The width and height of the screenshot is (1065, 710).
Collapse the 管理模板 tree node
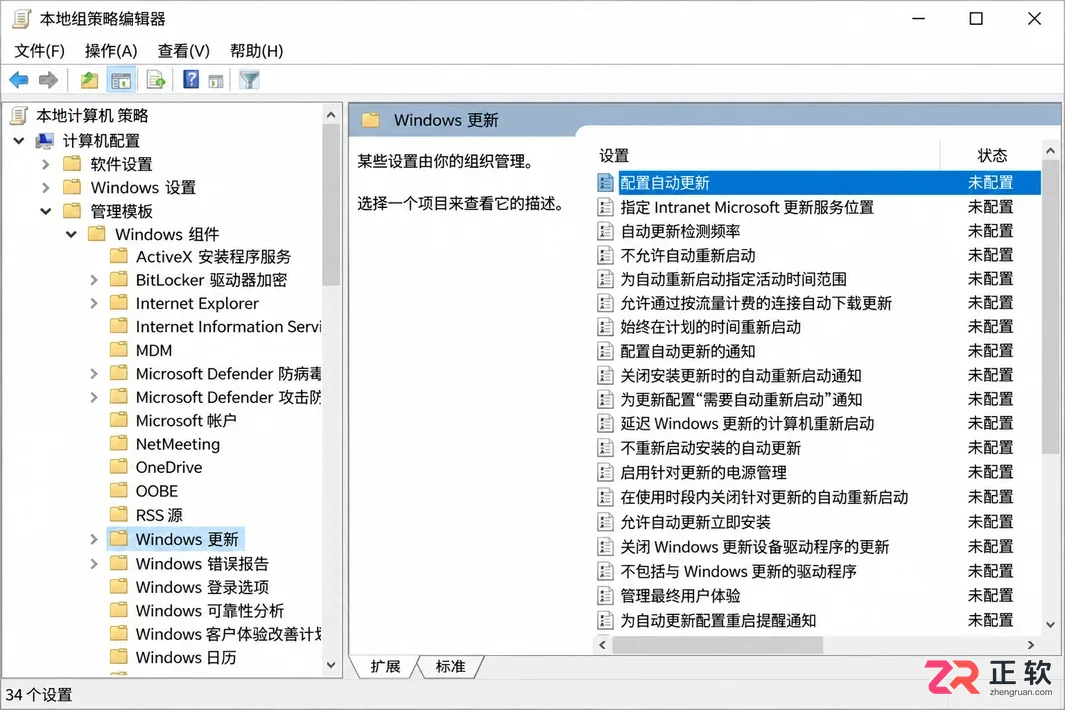pos(46,211)
